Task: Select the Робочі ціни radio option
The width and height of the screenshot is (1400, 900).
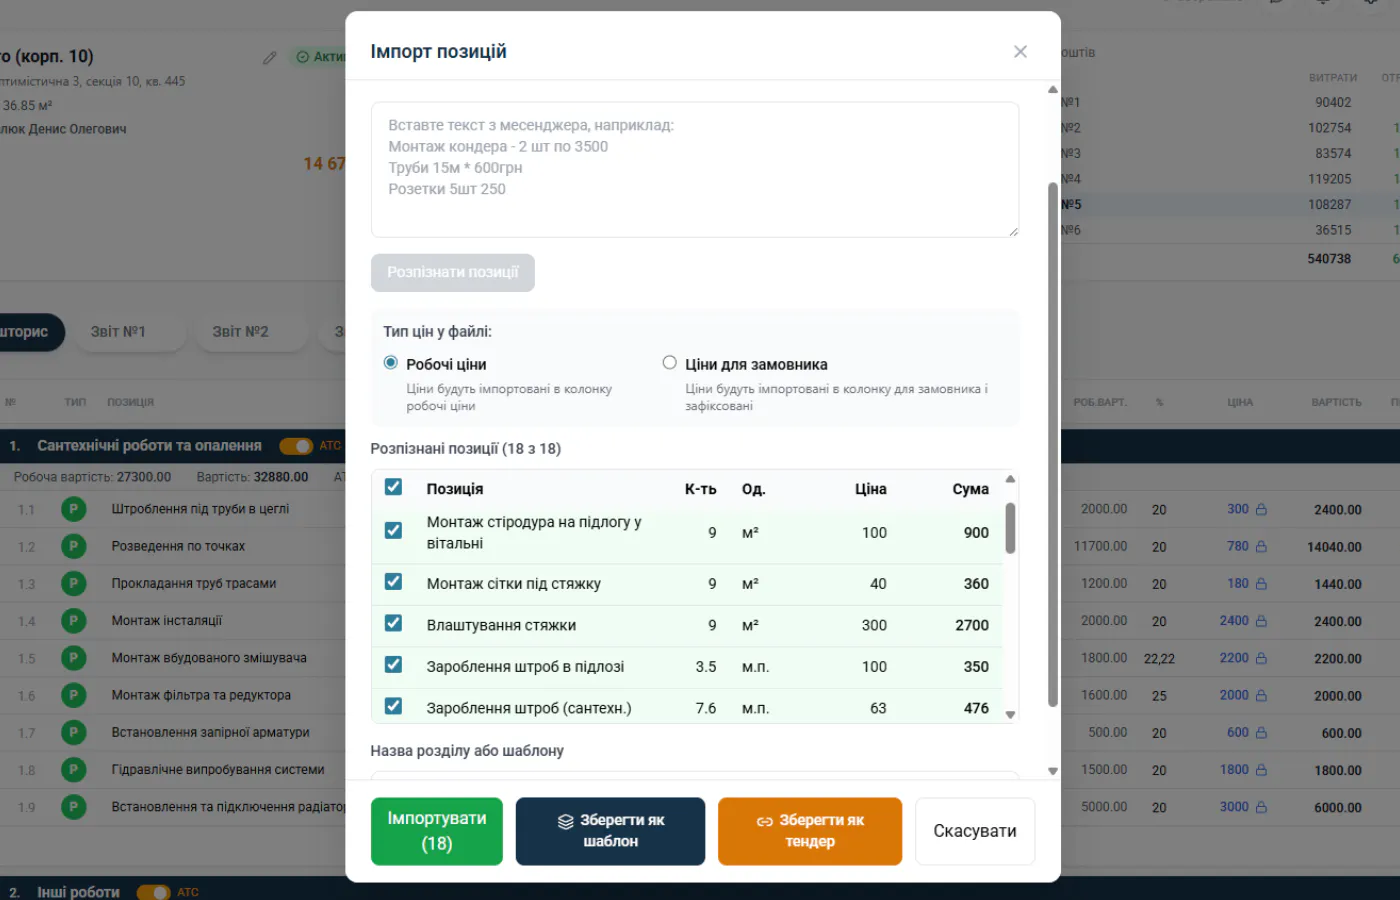Action: tap(391, 363)
